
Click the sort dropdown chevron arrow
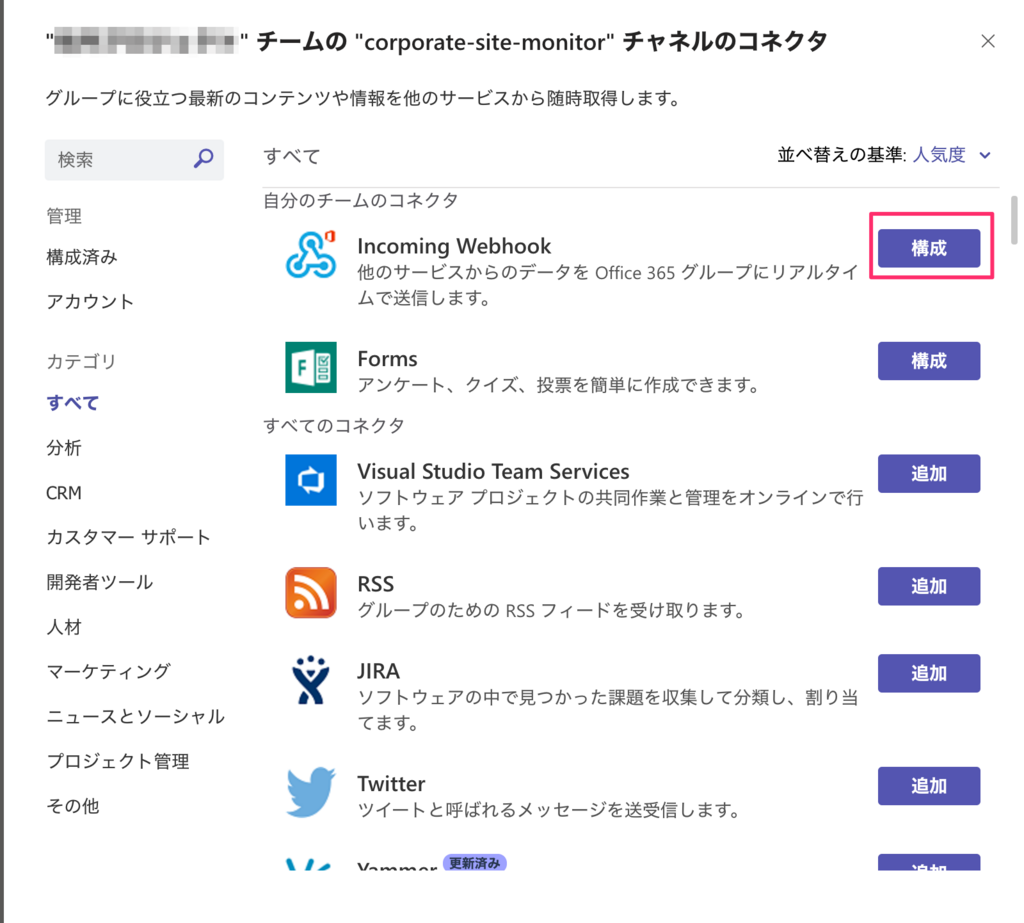(x=985, y=155)
